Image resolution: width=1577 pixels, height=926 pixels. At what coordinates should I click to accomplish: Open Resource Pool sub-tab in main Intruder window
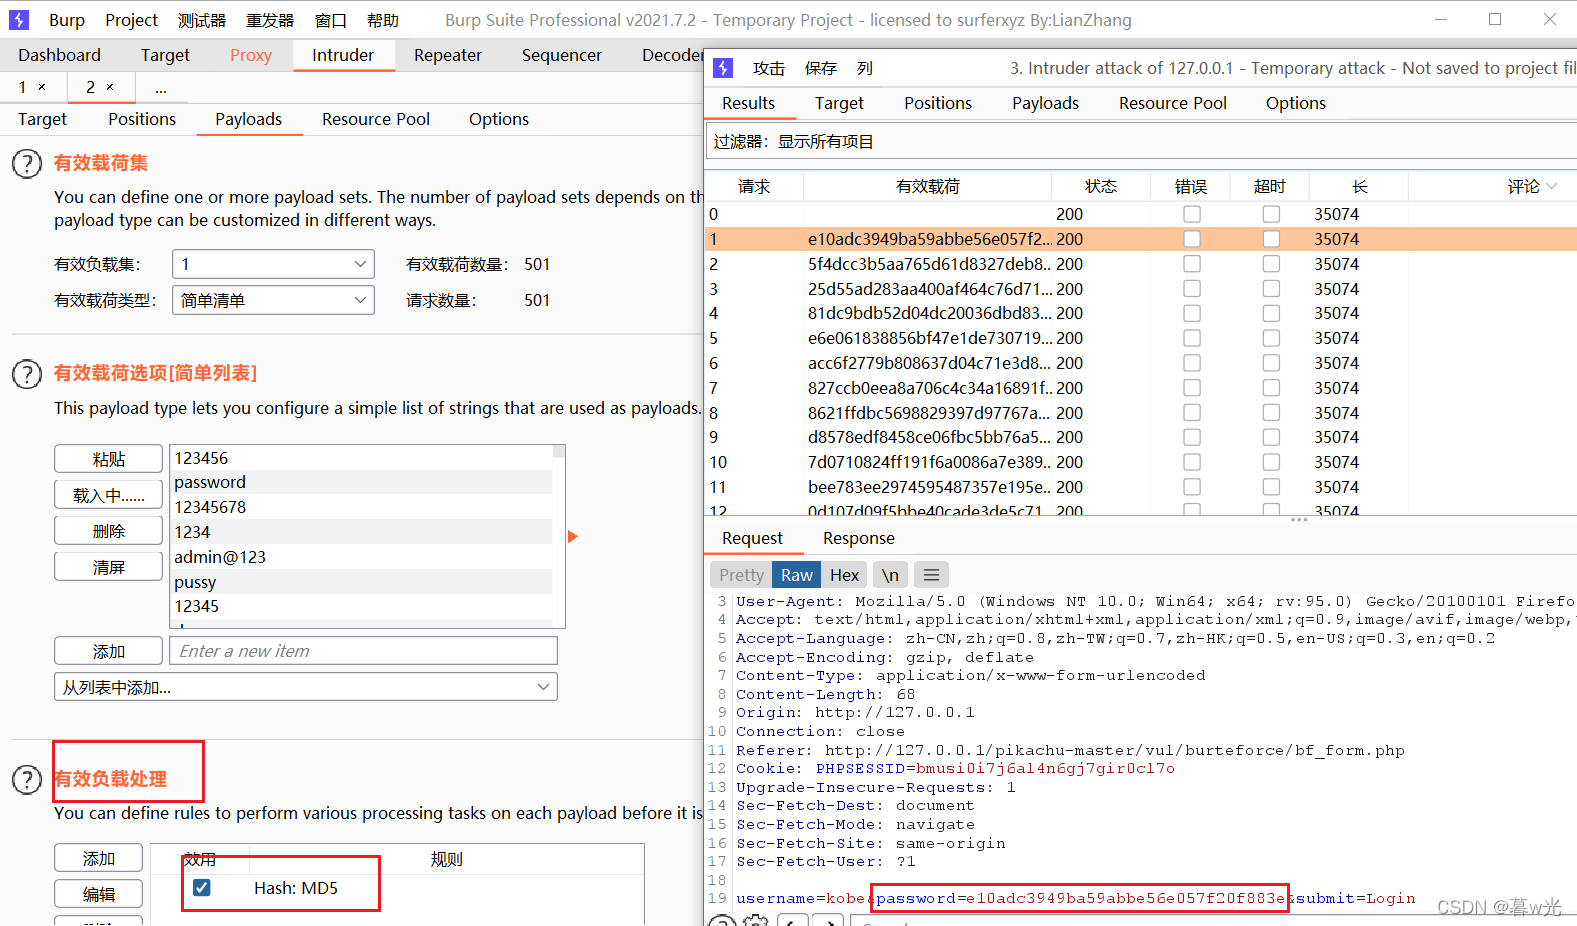coord(376,119)
